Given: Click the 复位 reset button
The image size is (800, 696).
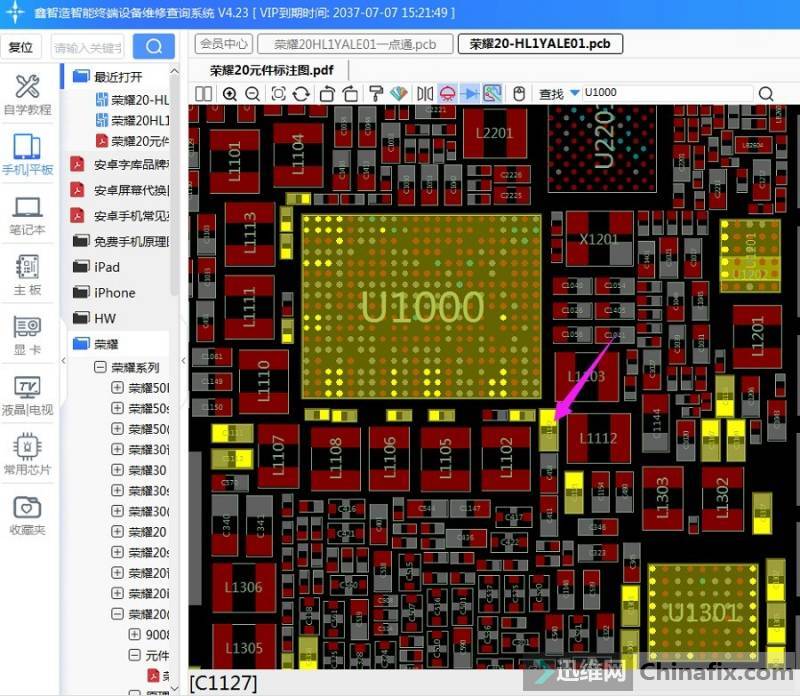Looking at the screenshot, I should [x=22, y=47].
